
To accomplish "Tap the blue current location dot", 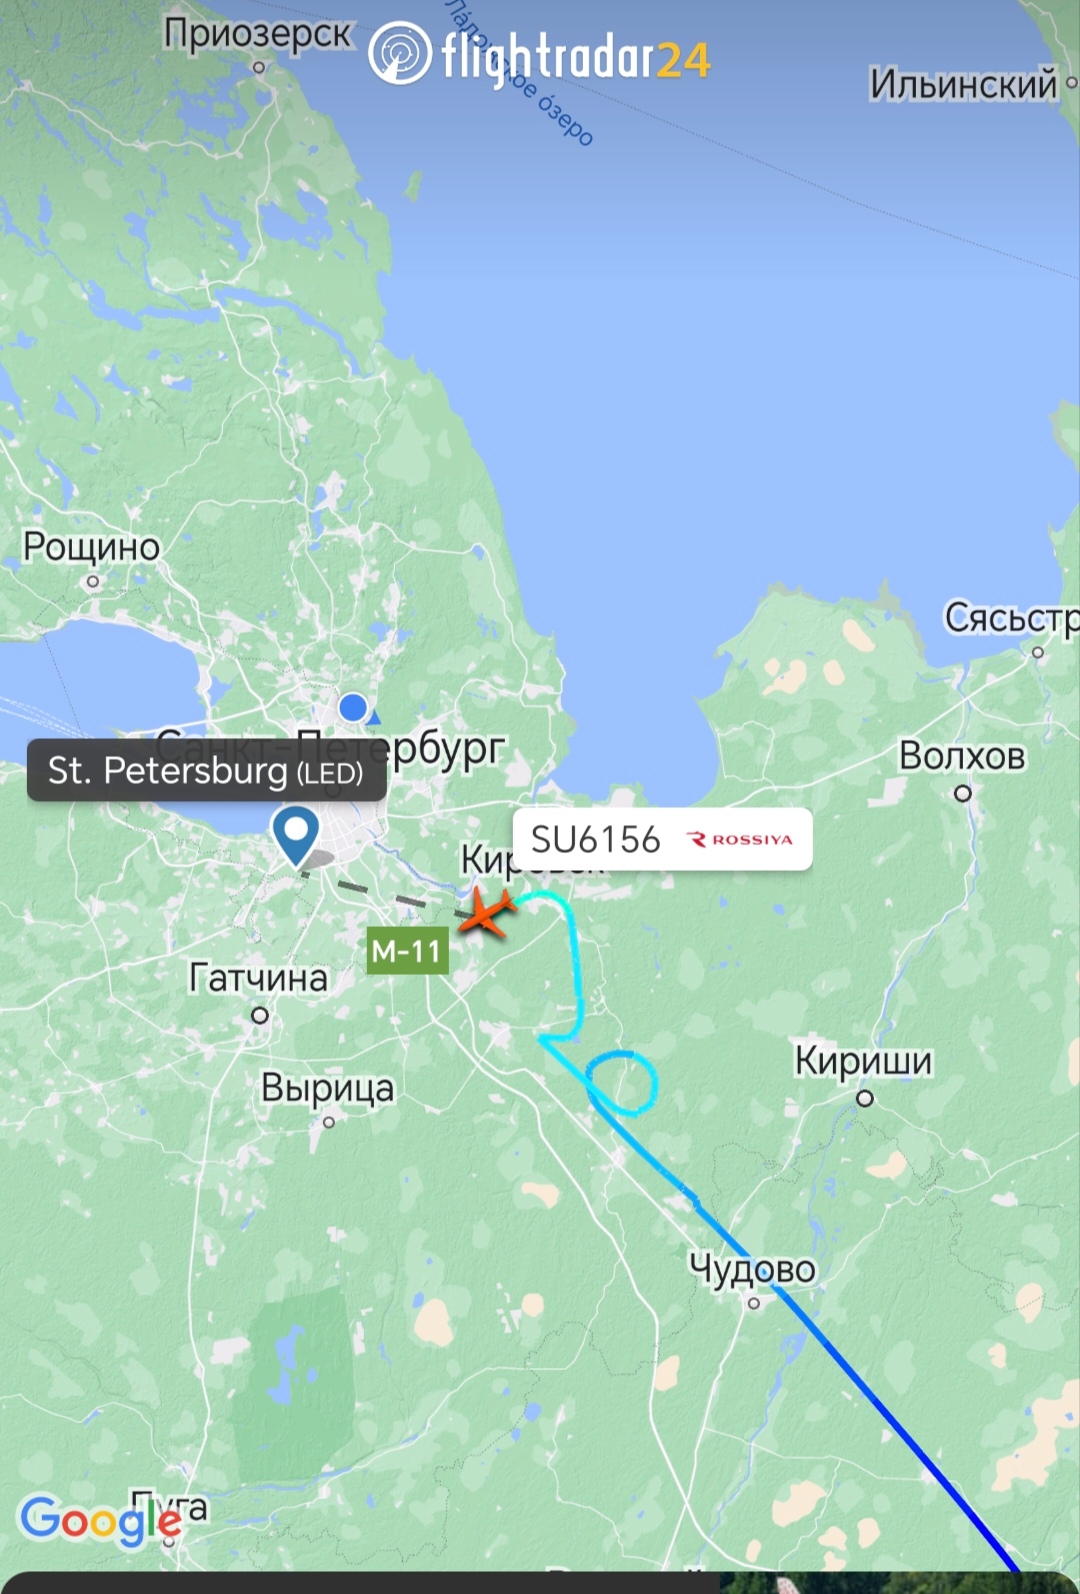I will pos(353,708).
